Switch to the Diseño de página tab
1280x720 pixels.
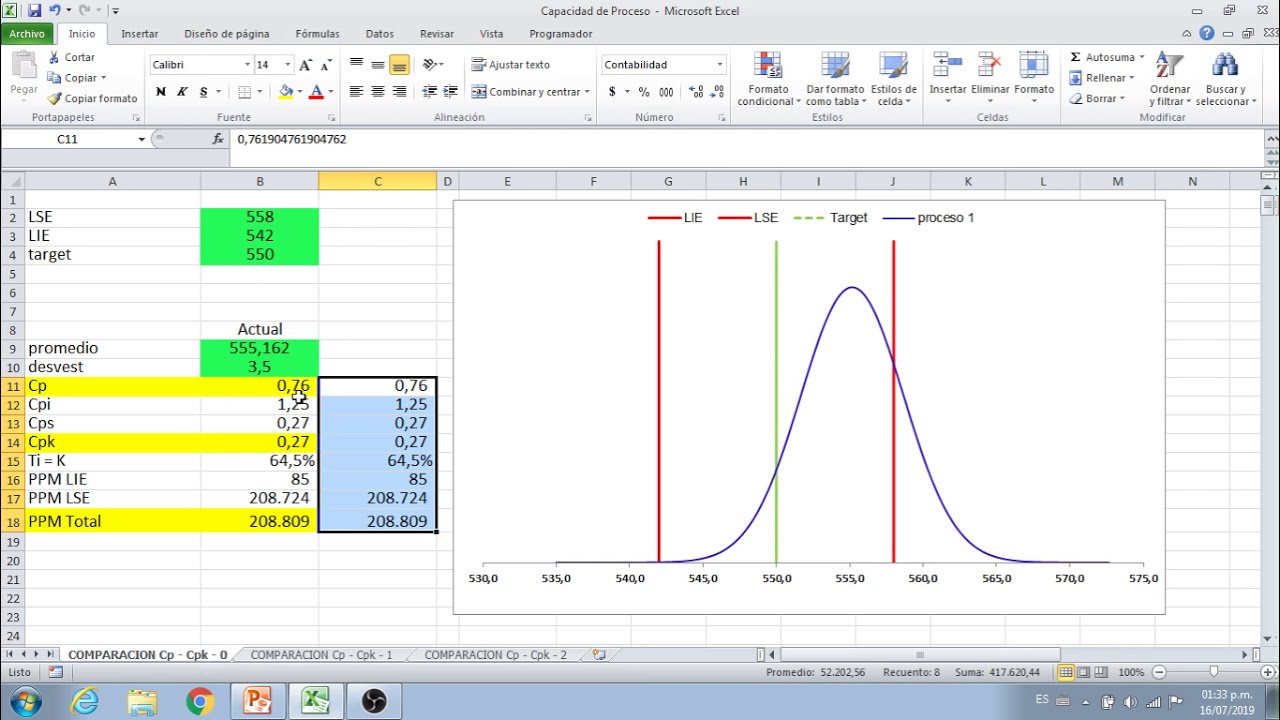click(226, 34)
